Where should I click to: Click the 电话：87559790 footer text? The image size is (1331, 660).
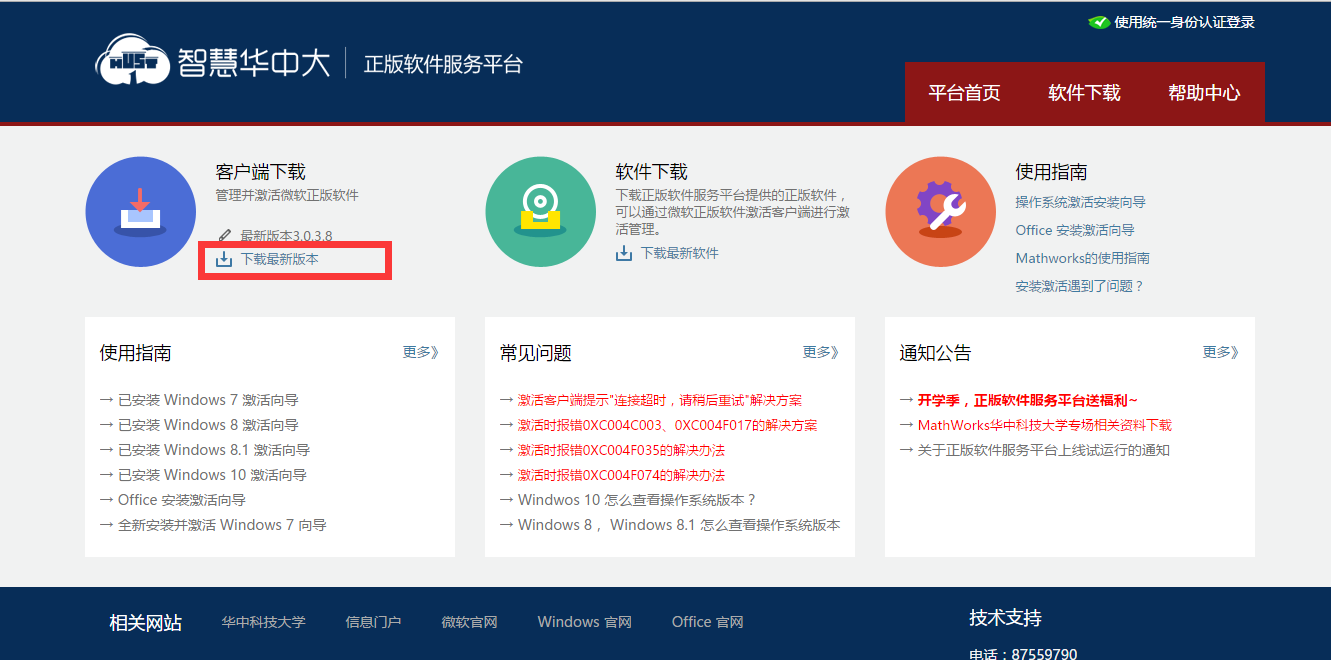point(1023,654)
